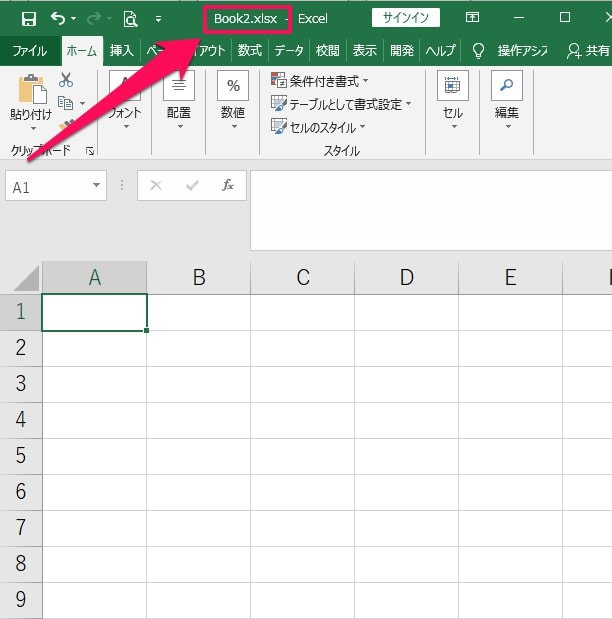Open セルのスタイル menu
Image resolution: width=612 pixels, height=619 pixels.
tap(318, 127)
